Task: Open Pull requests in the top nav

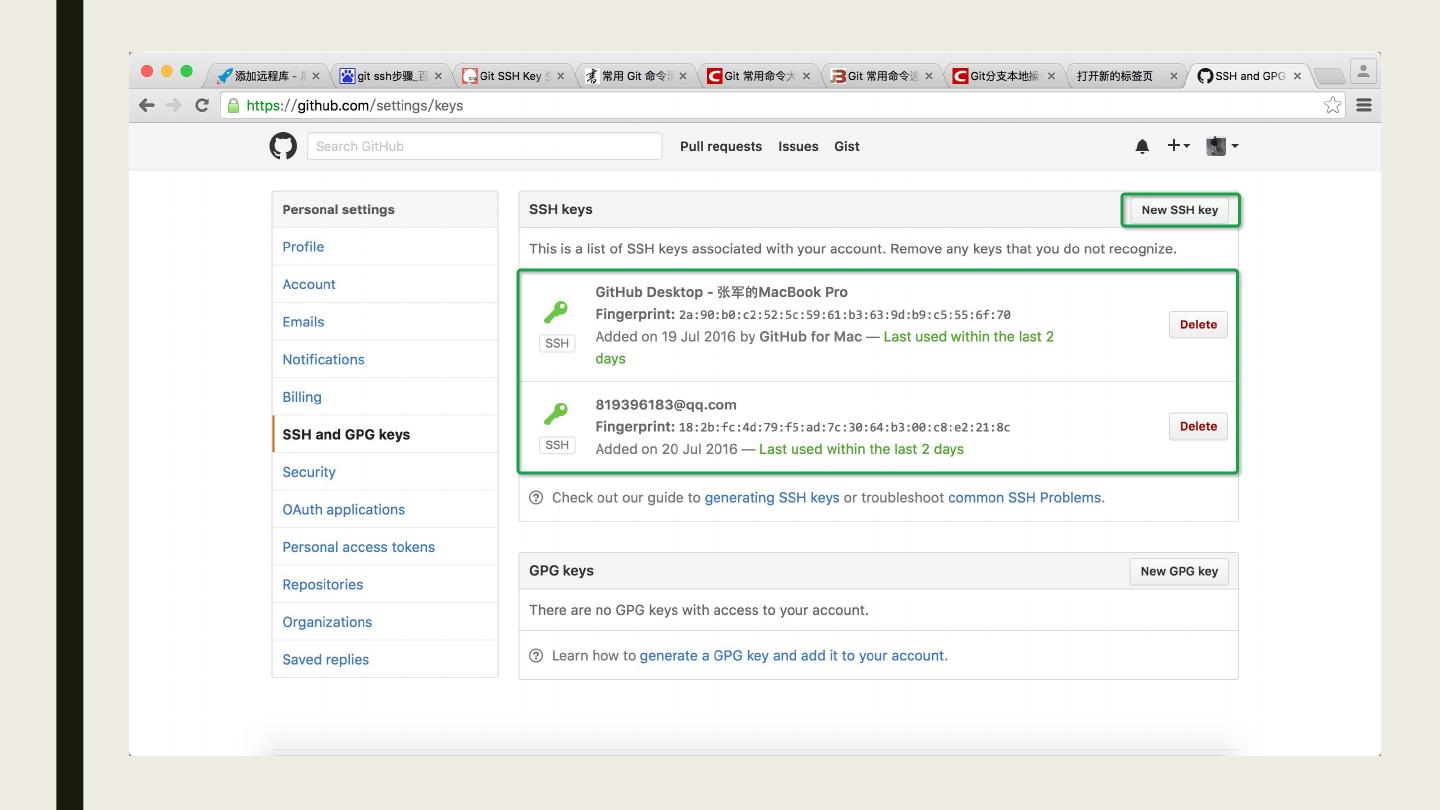Action: tap(720, 146)
